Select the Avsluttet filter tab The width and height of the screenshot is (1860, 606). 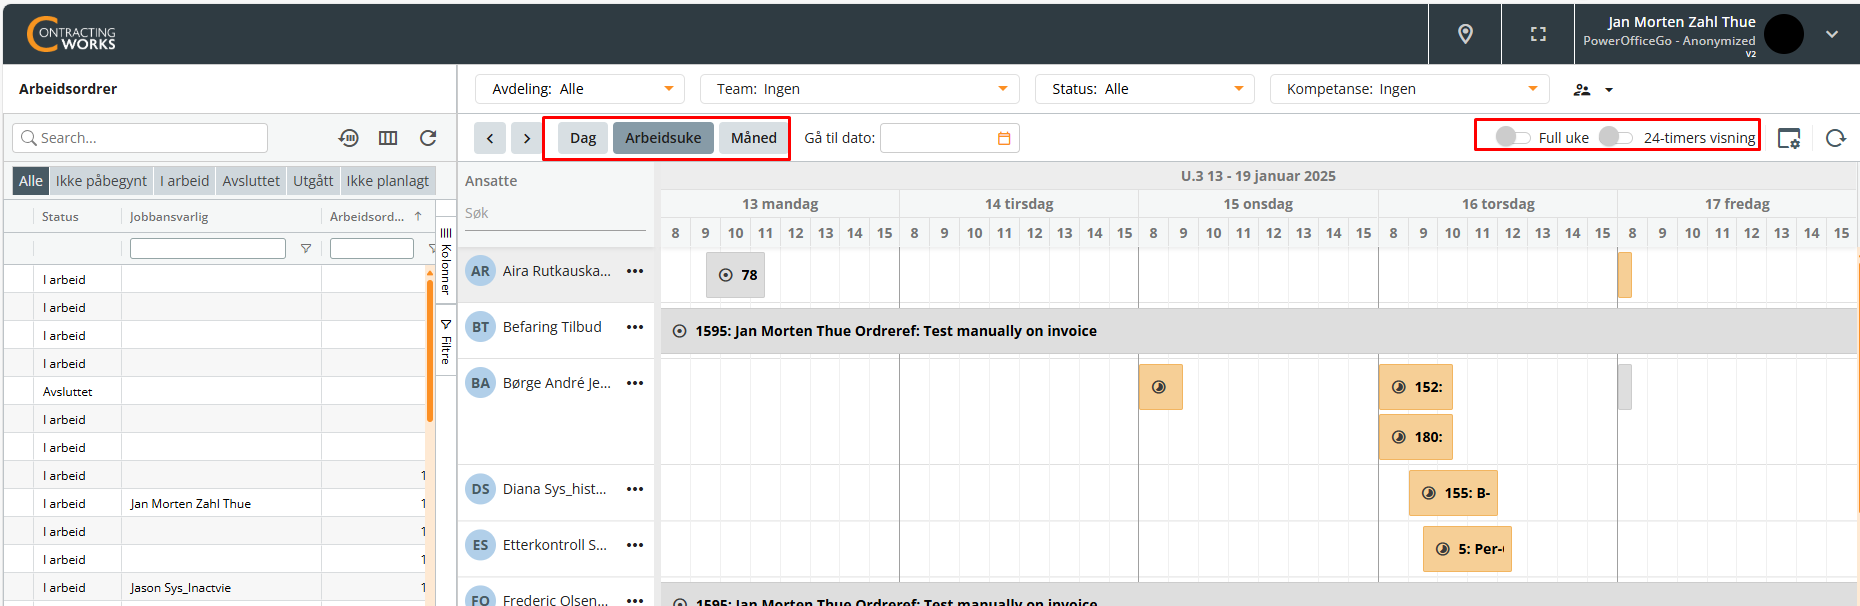pyautogui.click(x=251, y=181)
